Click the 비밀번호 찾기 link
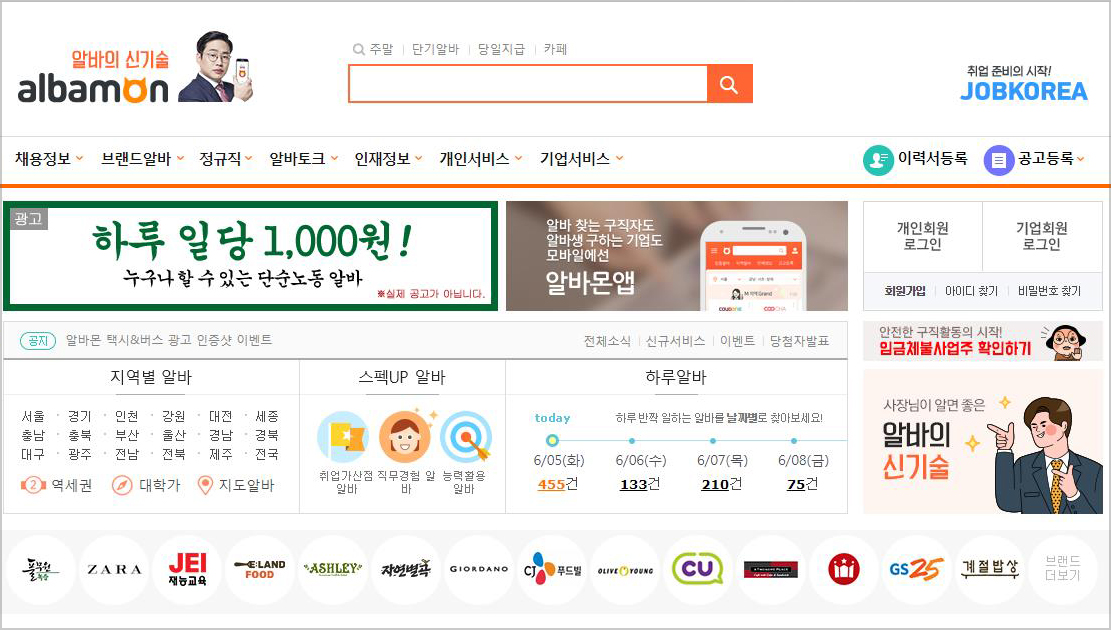Screen dimensions: 1111x630 click(1049, 291)
